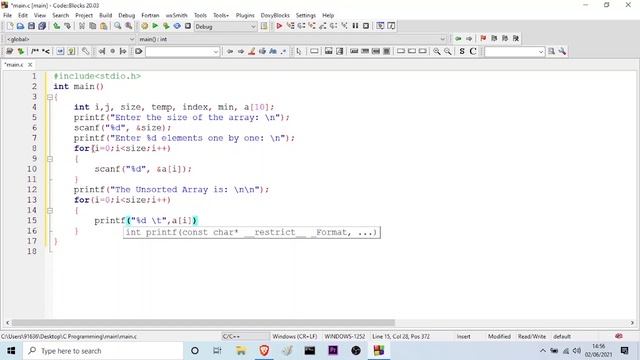Collapse the for-loop fold on line 9

tap(50, 159)
